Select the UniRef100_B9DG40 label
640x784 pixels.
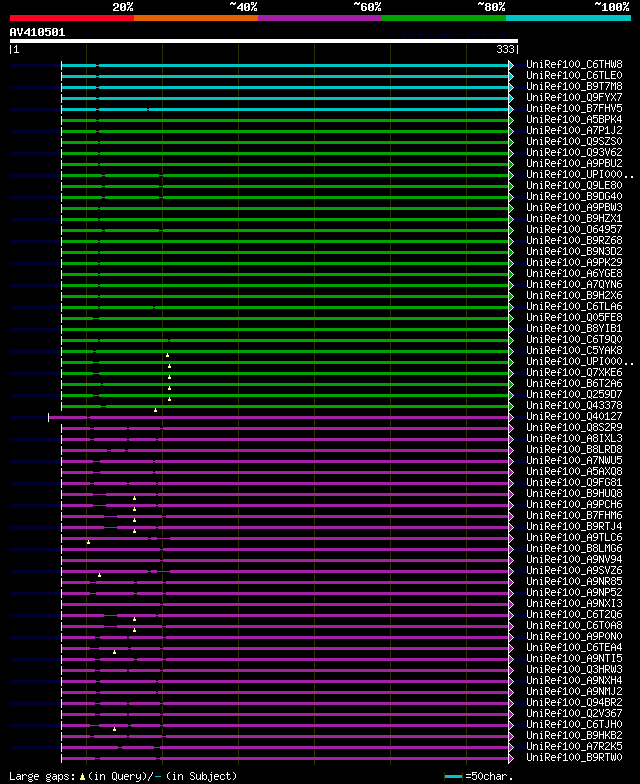(x=574, y=196)
